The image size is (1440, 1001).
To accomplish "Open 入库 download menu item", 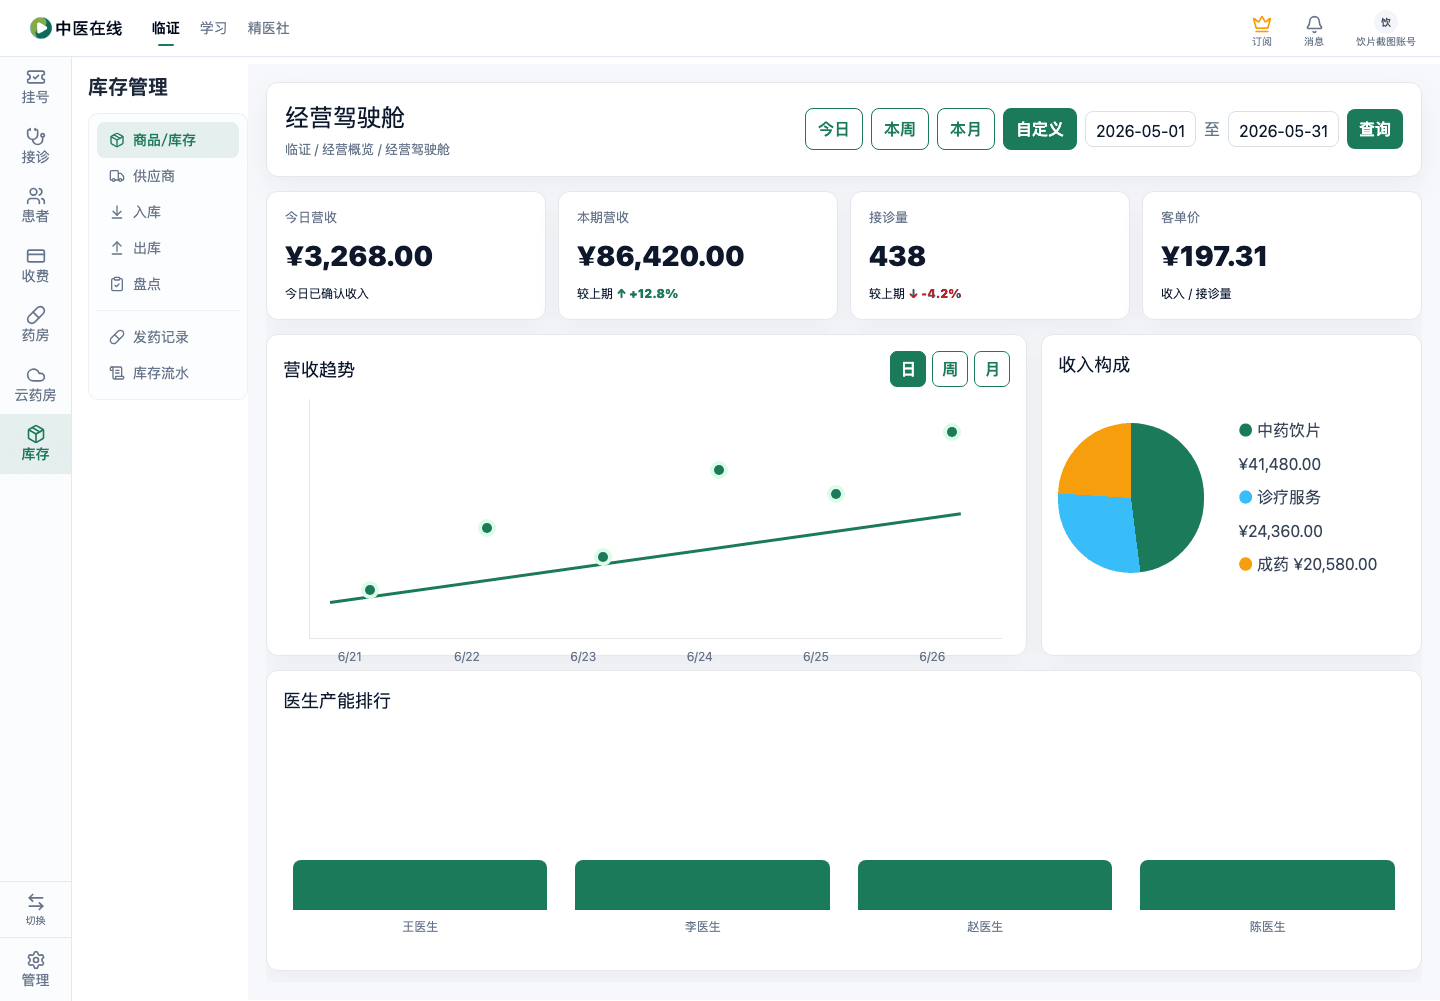I will (168, 212).
